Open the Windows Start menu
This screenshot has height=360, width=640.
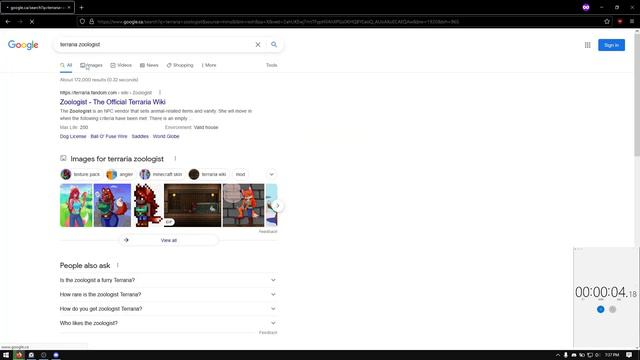[x=6, y=355]
